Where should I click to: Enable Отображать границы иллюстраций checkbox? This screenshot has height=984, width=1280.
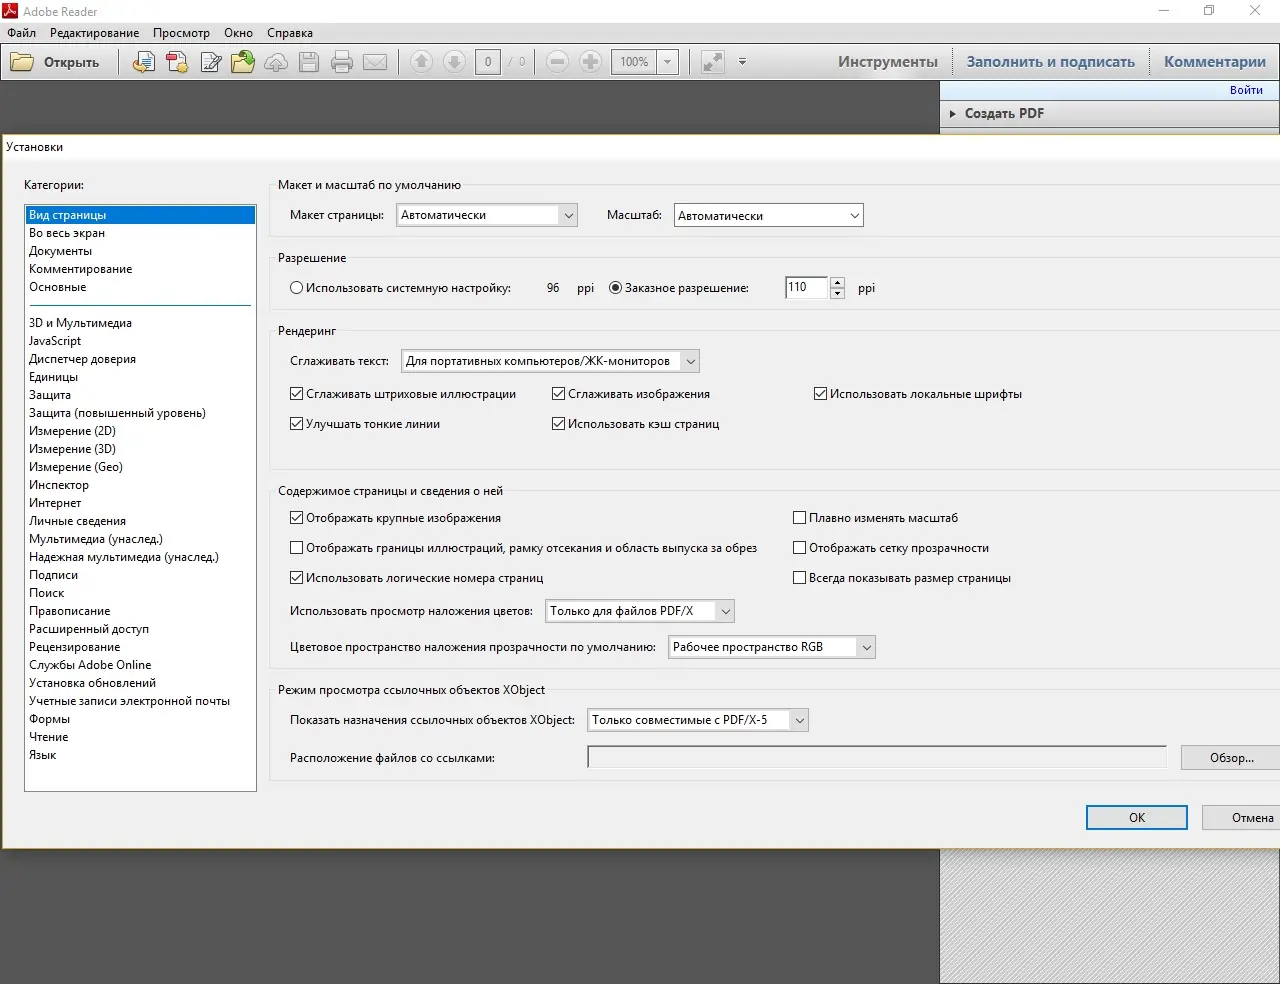297,548
